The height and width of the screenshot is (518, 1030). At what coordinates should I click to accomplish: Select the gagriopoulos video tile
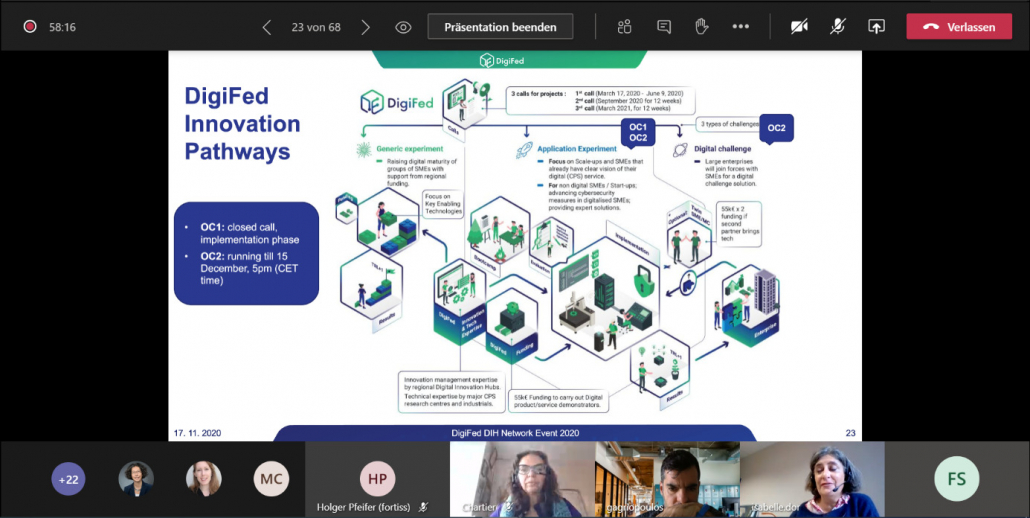[x=667, y=479]
